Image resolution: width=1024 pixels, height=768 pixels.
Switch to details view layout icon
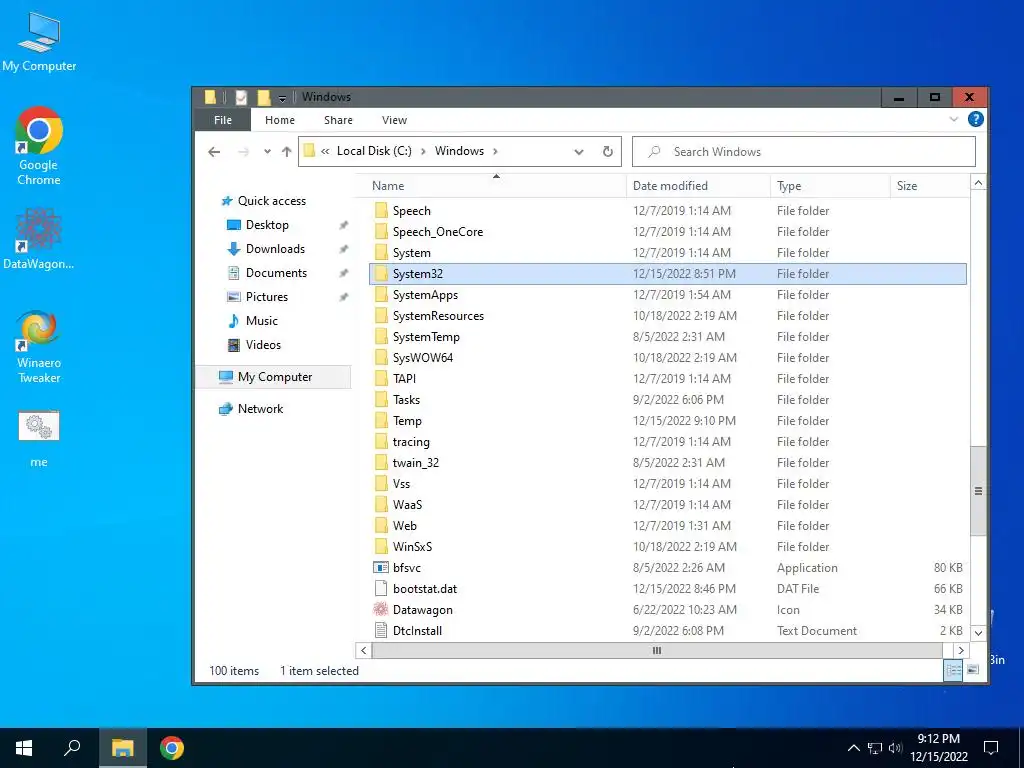953,670
